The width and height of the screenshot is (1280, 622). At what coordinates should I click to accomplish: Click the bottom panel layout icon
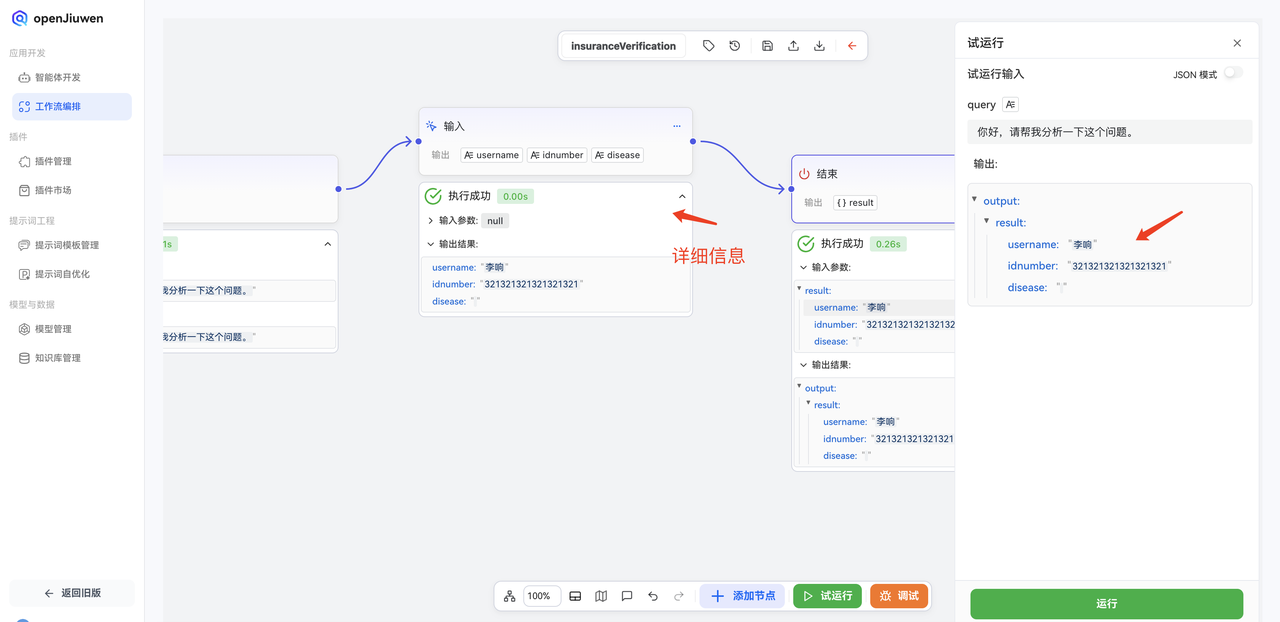point(575,596)
